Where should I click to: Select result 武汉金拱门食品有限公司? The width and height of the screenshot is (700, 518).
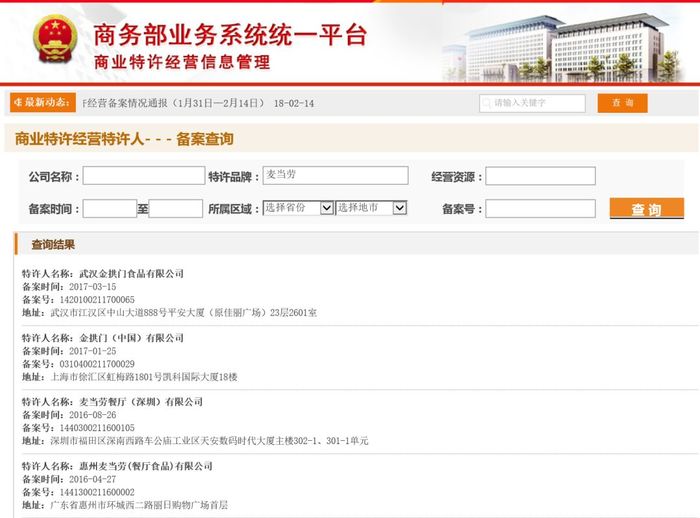pos(131,273)
